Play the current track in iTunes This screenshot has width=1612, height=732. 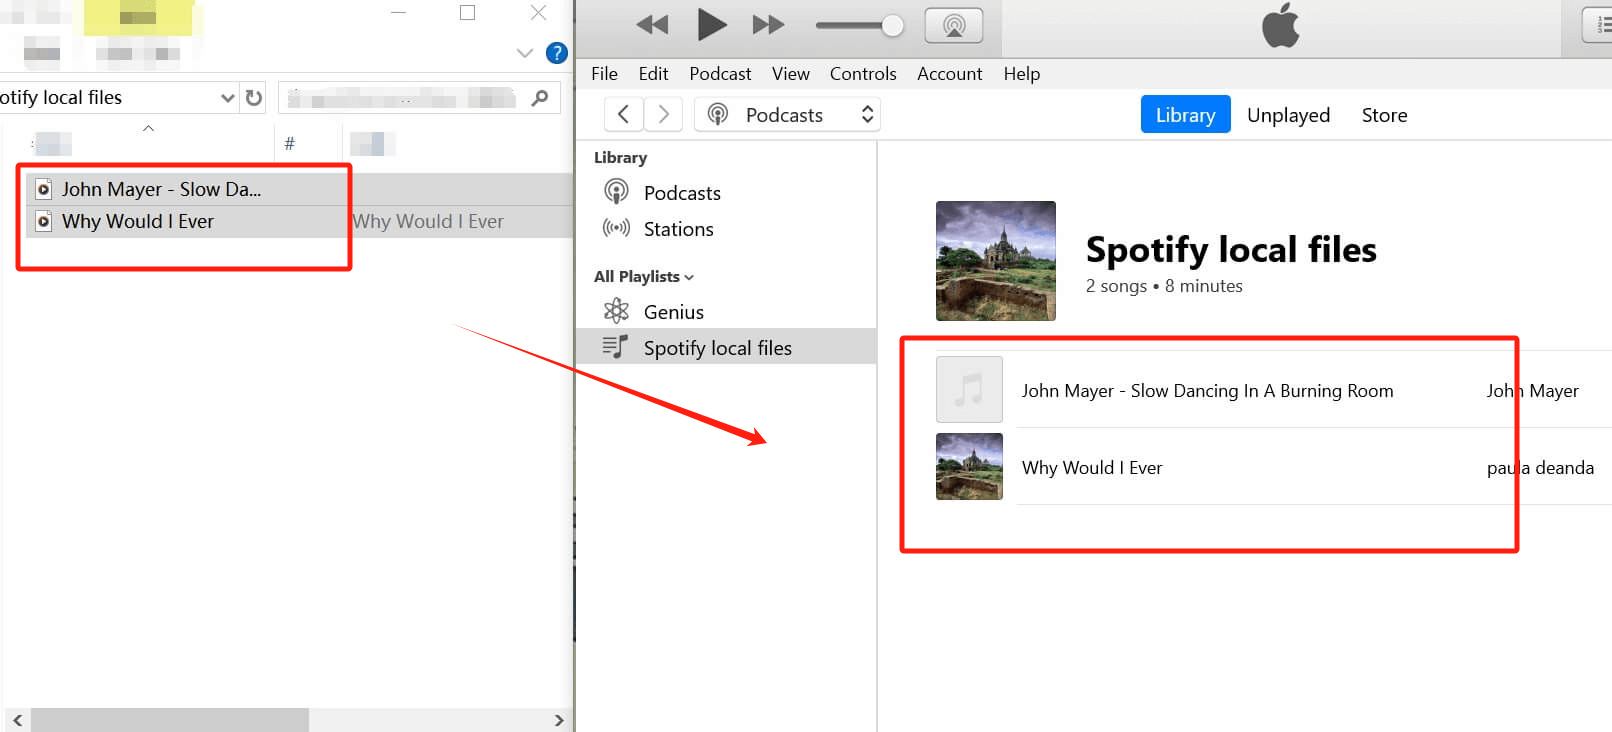[711, 24]
